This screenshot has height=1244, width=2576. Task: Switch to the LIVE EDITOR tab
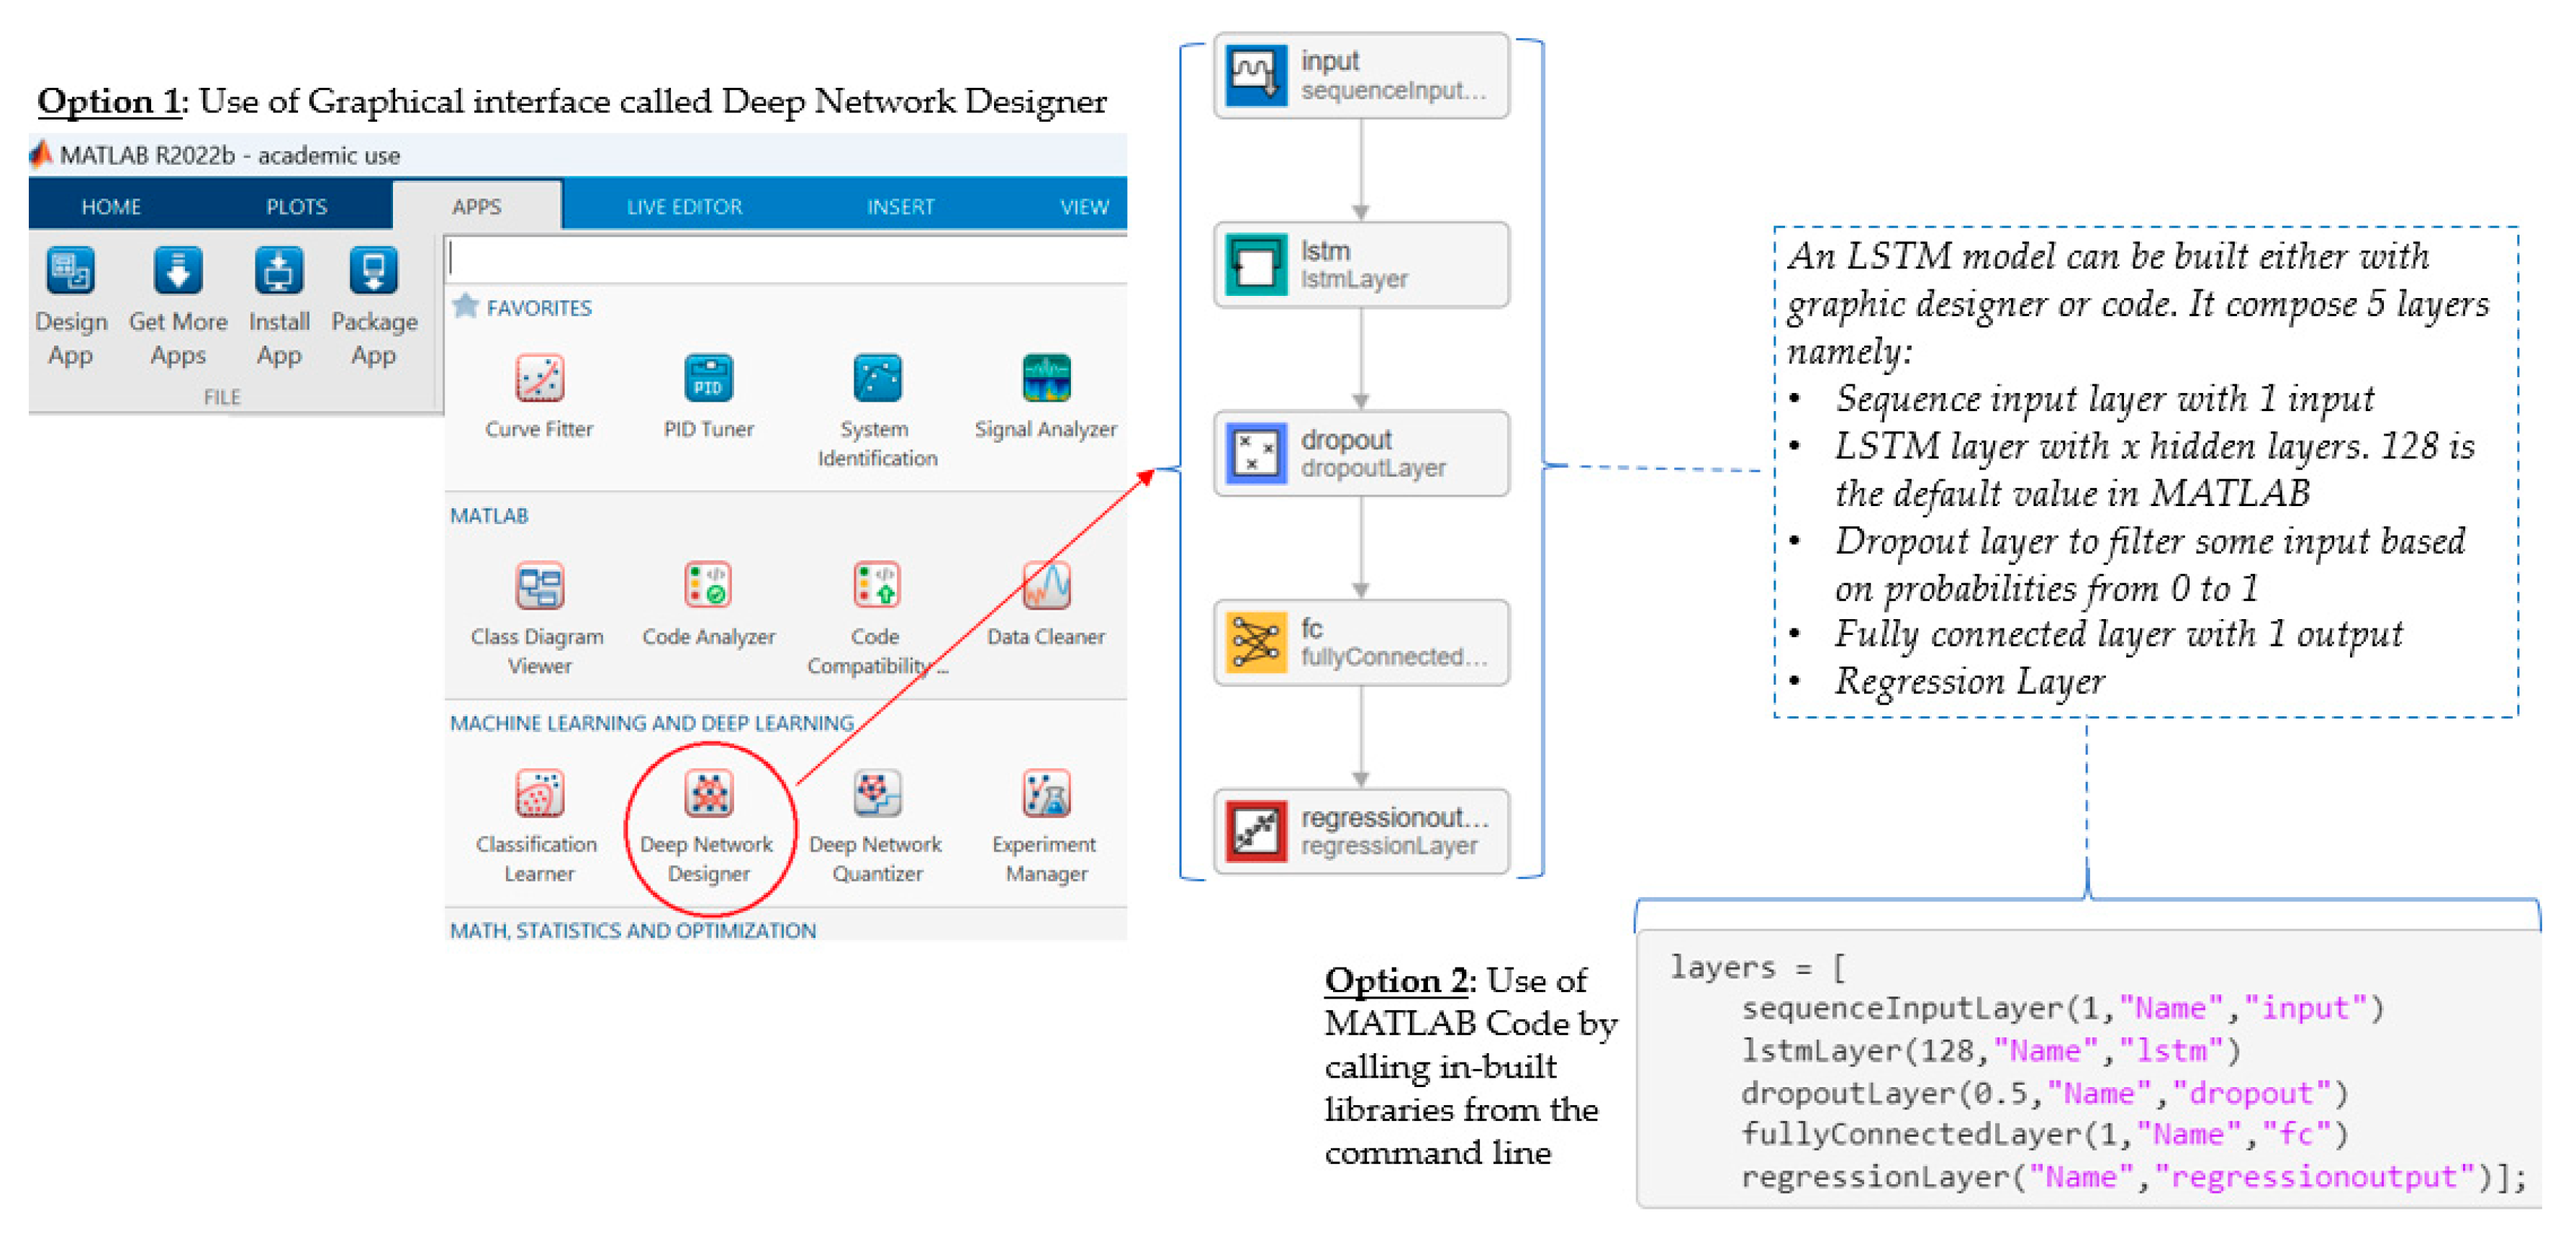point(684,207)
